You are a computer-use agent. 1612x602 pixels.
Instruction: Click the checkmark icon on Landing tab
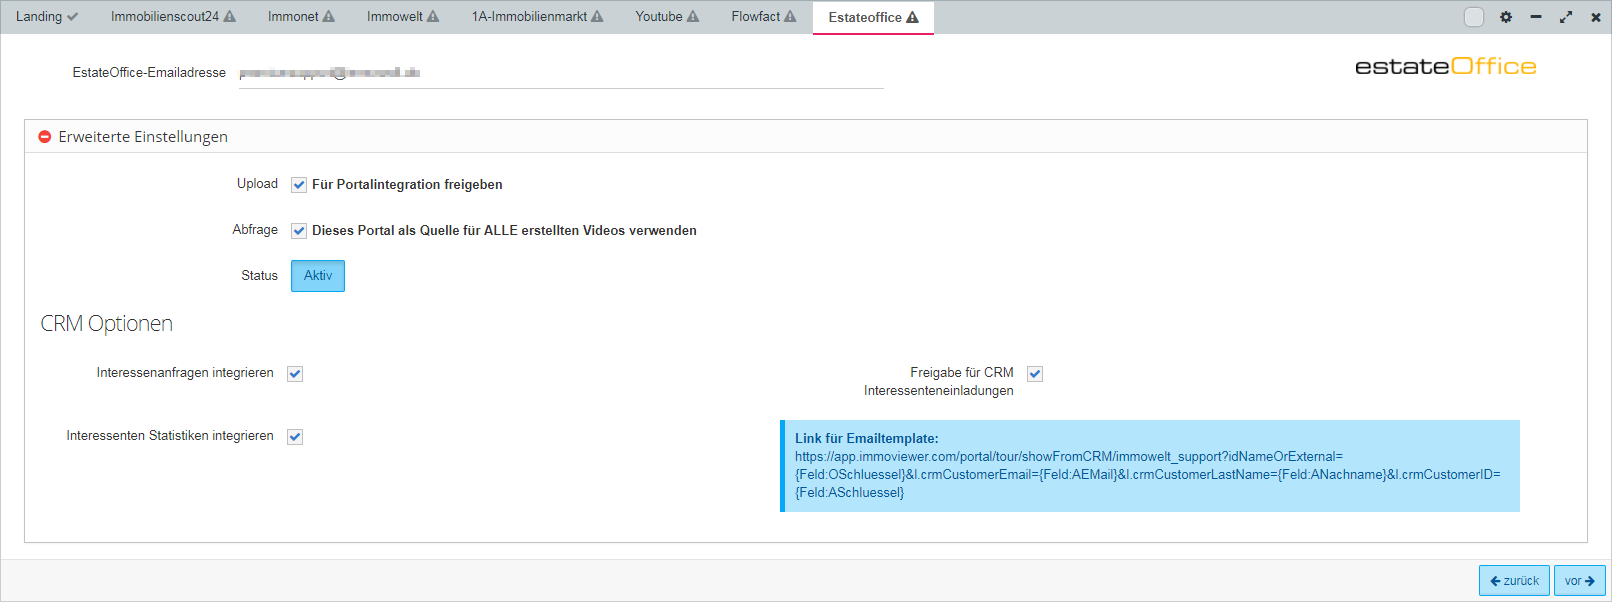(x=72, y=17)
